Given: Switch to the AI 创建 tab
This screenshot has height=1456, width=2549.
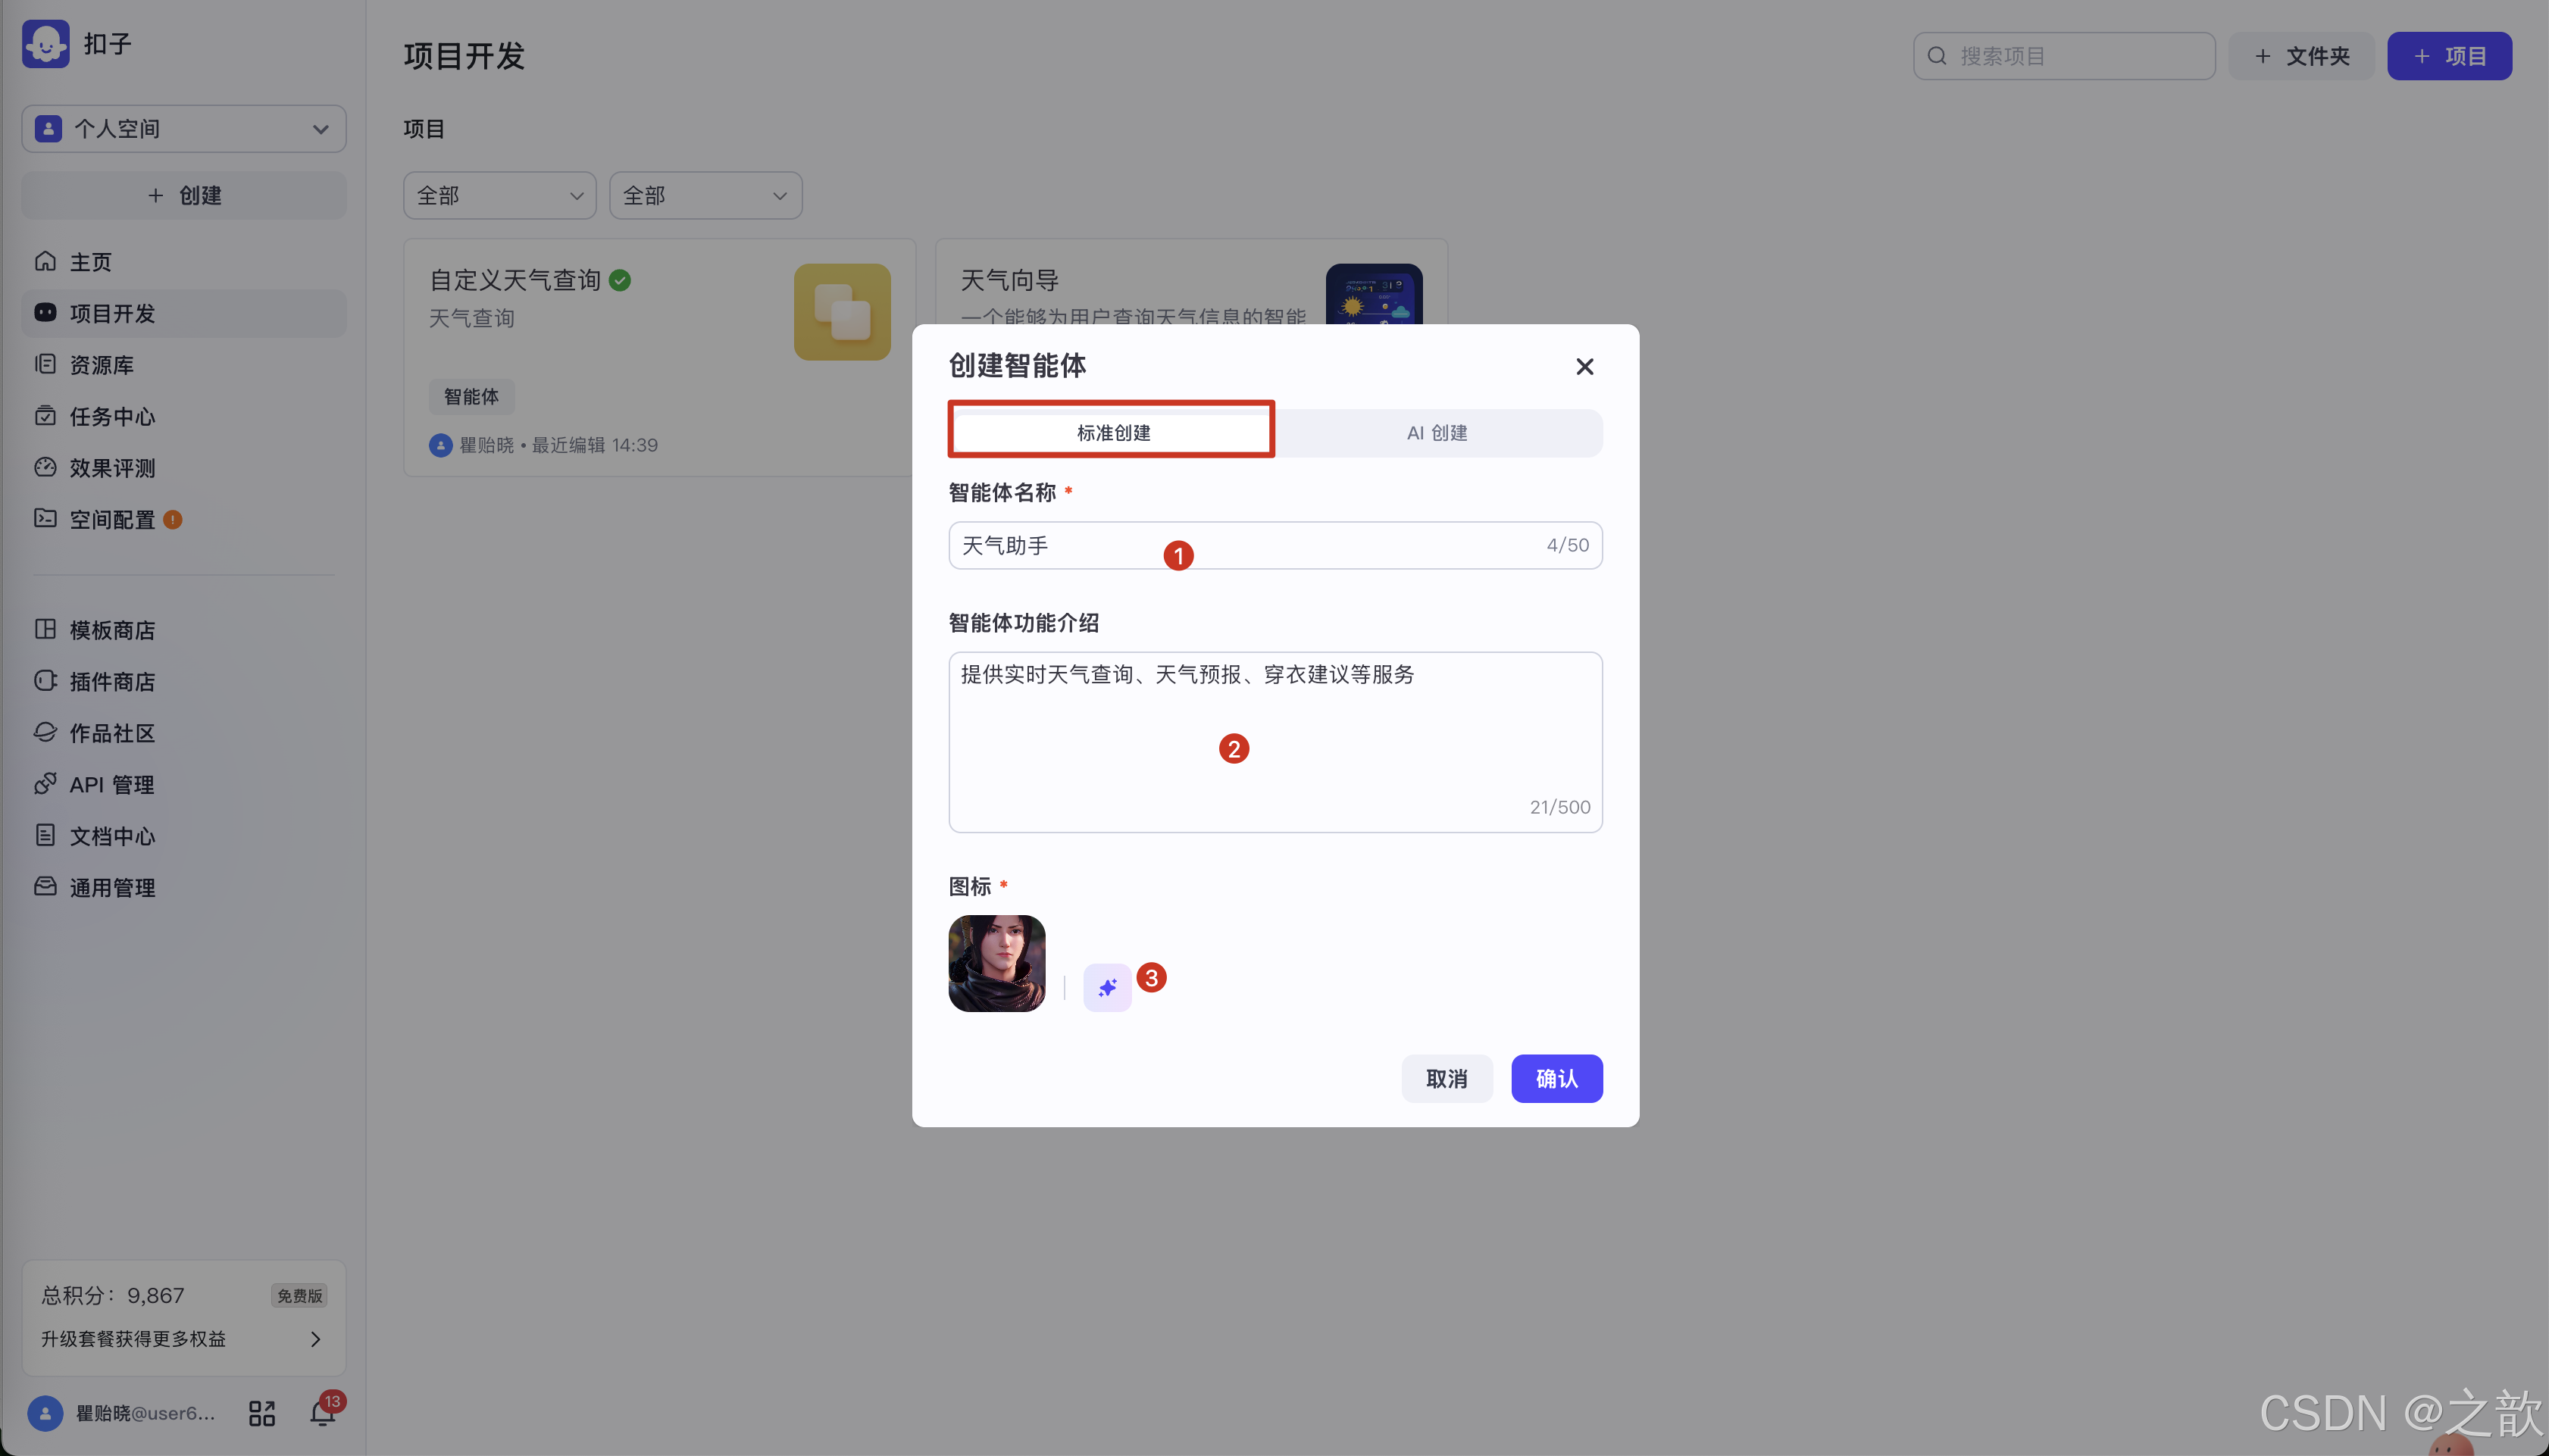Looking at the screenshot, I should pyautogui.click(x=1437, y=432).
